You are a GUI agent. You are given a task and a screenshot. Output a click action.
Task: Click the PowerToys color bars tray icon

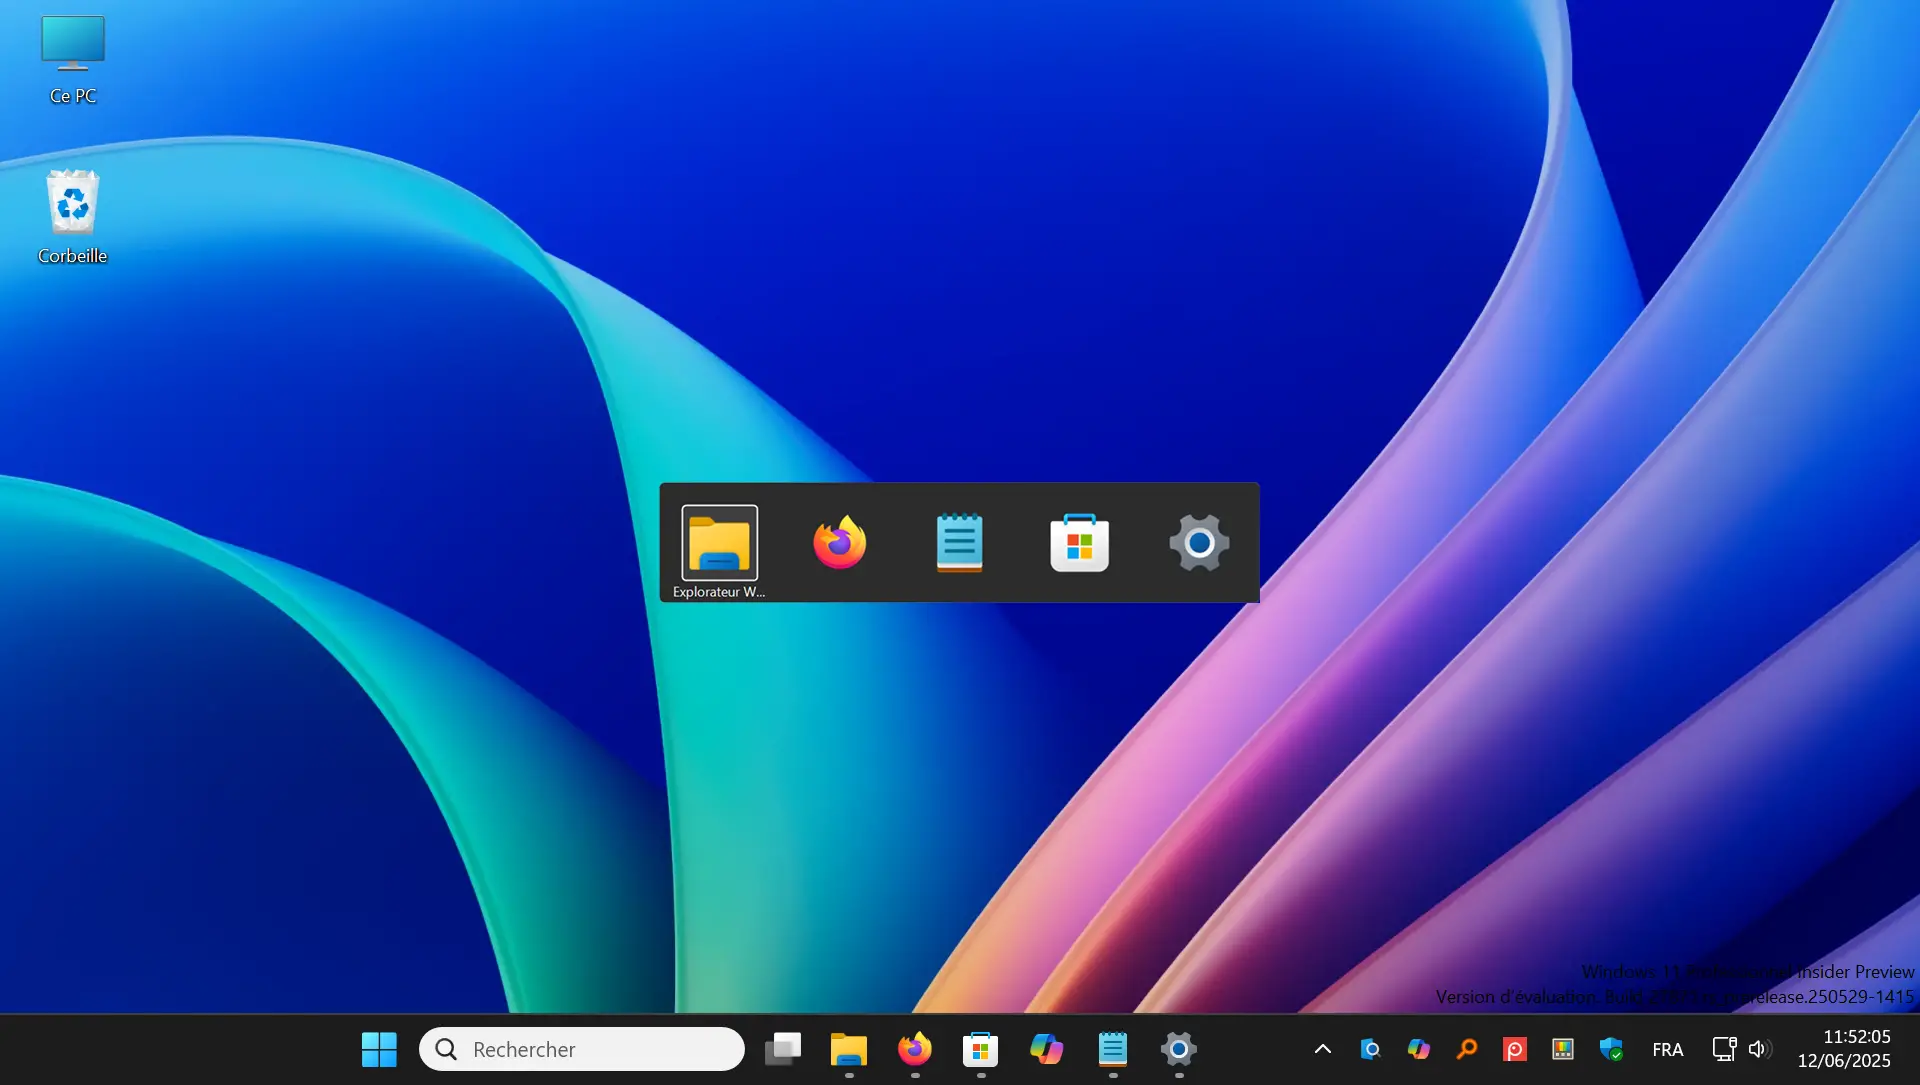[x=1563, y=1049]
